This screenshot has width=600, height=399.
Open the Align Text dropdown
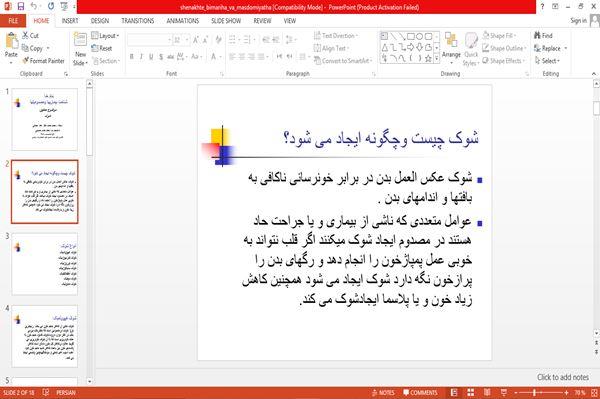click(x=331, y=48)
